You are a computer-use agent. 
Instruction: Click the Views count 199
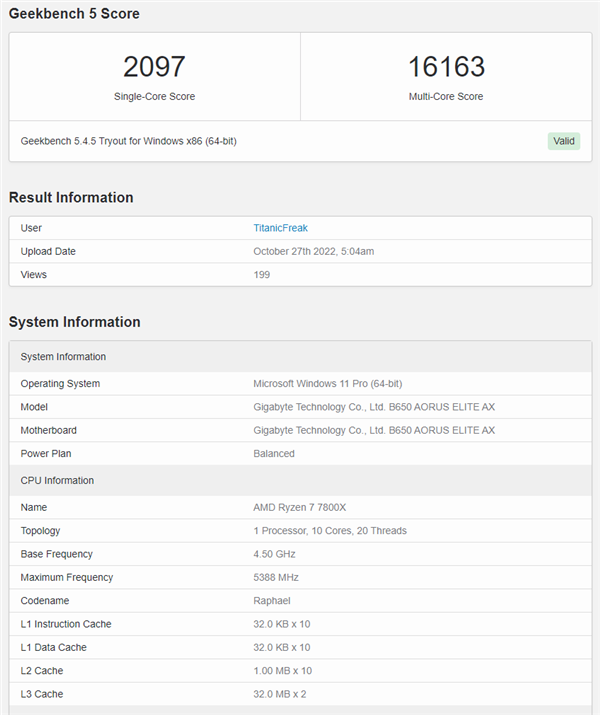(x=262, y=274)
